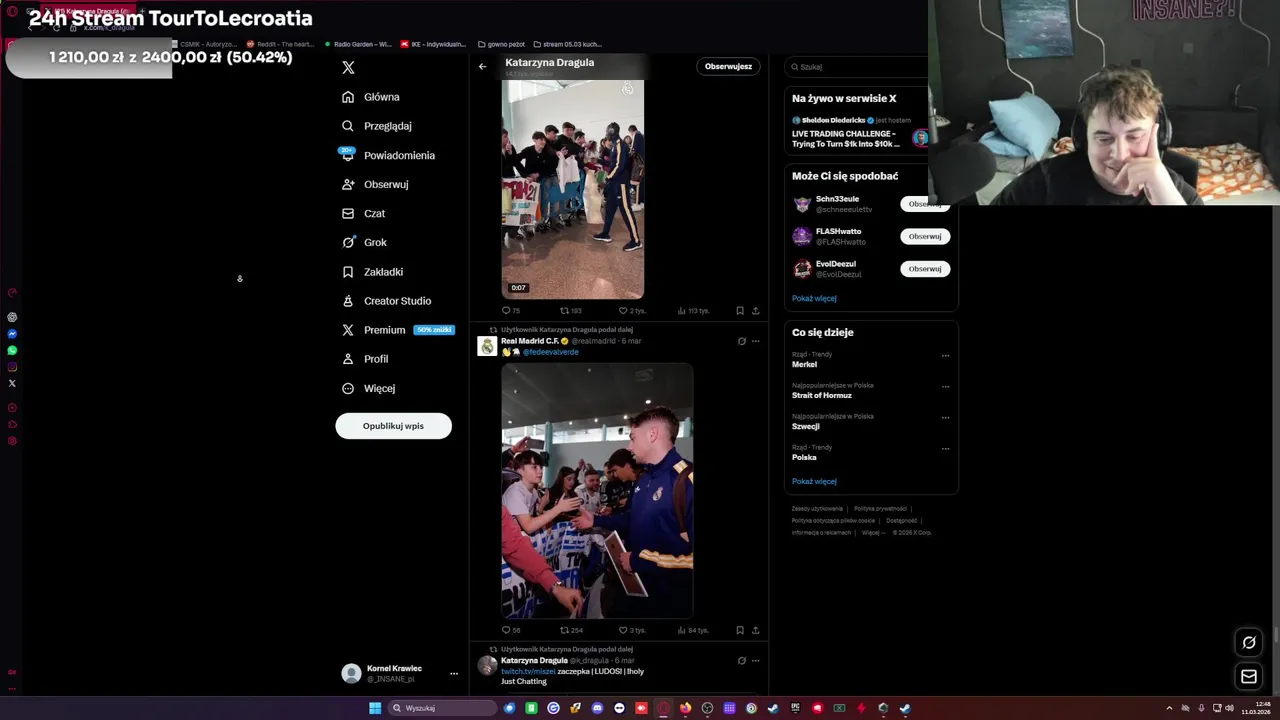This screenshot has height=720, width=1280.
Task: Open Premium subscription page
Action: (397, 330)
